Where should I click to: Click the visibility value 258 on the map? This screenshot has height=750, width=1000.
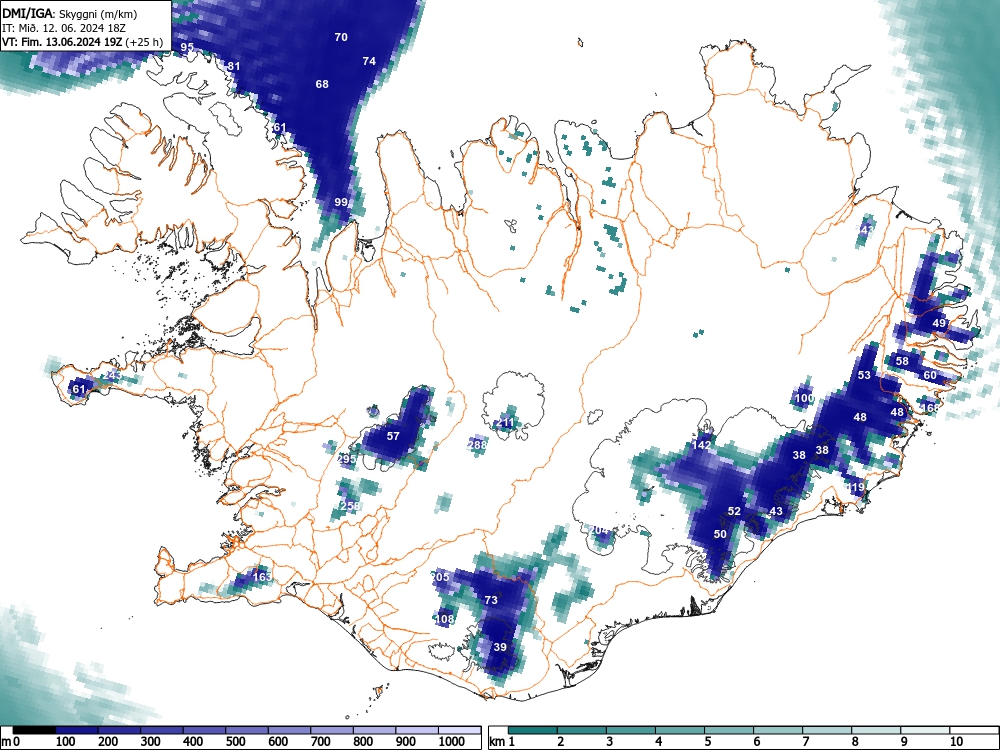pyautogui.click(x=351, y=506)
